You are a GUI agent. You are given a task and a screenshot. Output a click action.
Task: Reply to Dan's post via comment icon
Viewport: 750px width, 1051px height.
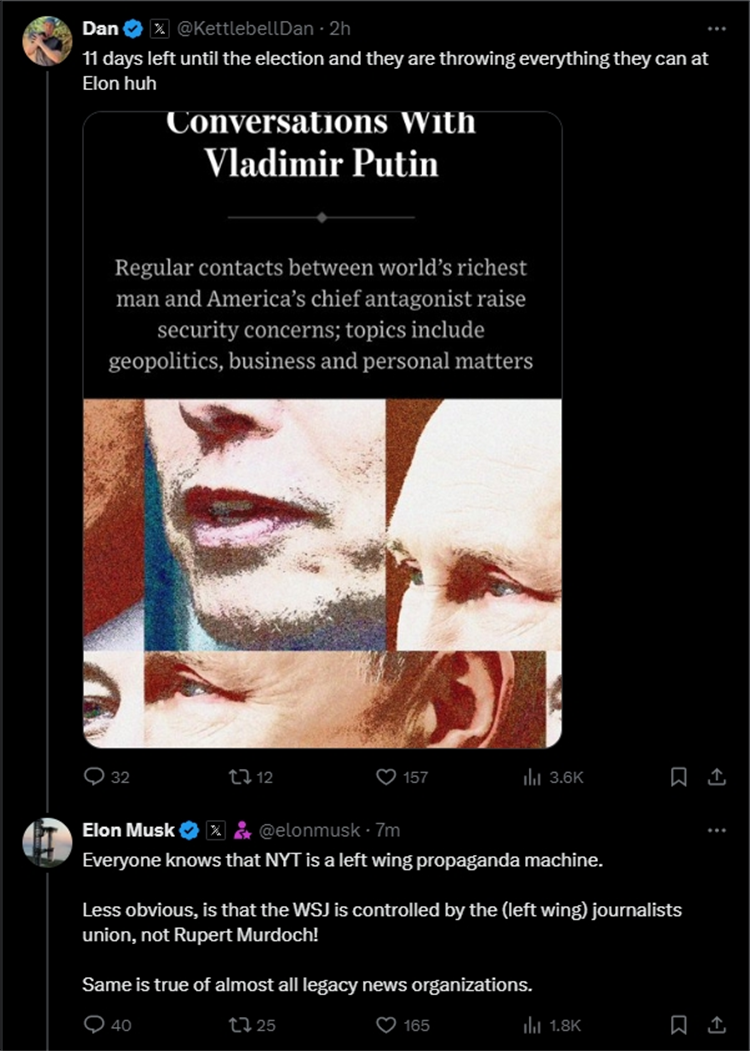point(95,777)
